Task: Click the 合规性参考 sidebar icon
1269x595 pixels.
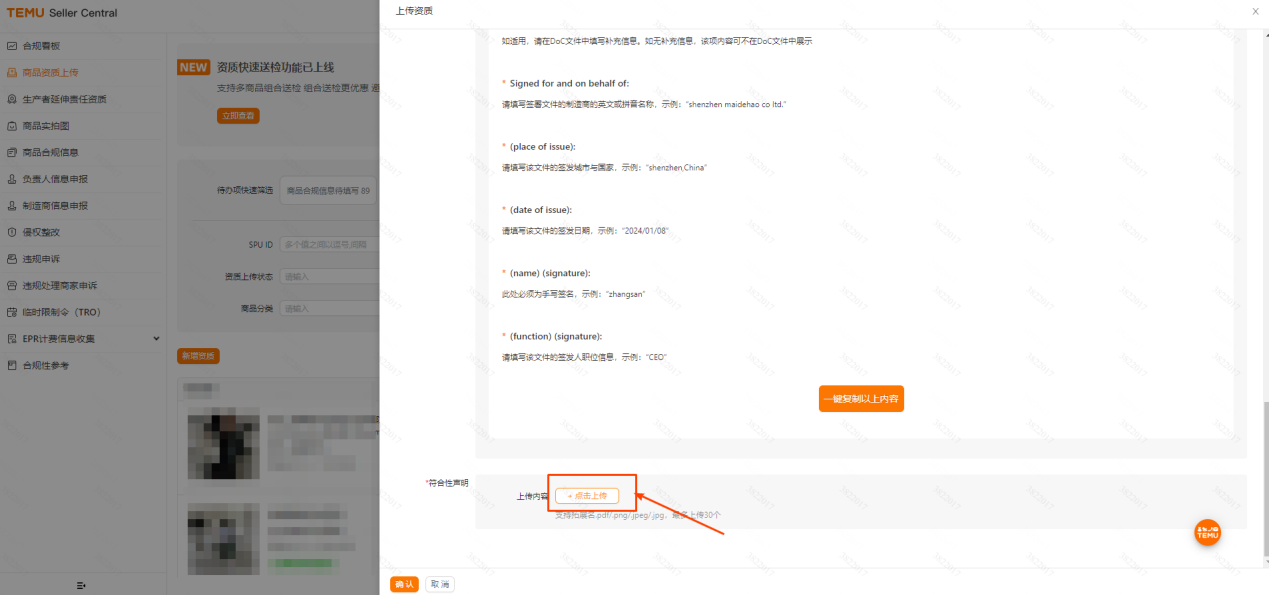Action: tap(12, 365)
